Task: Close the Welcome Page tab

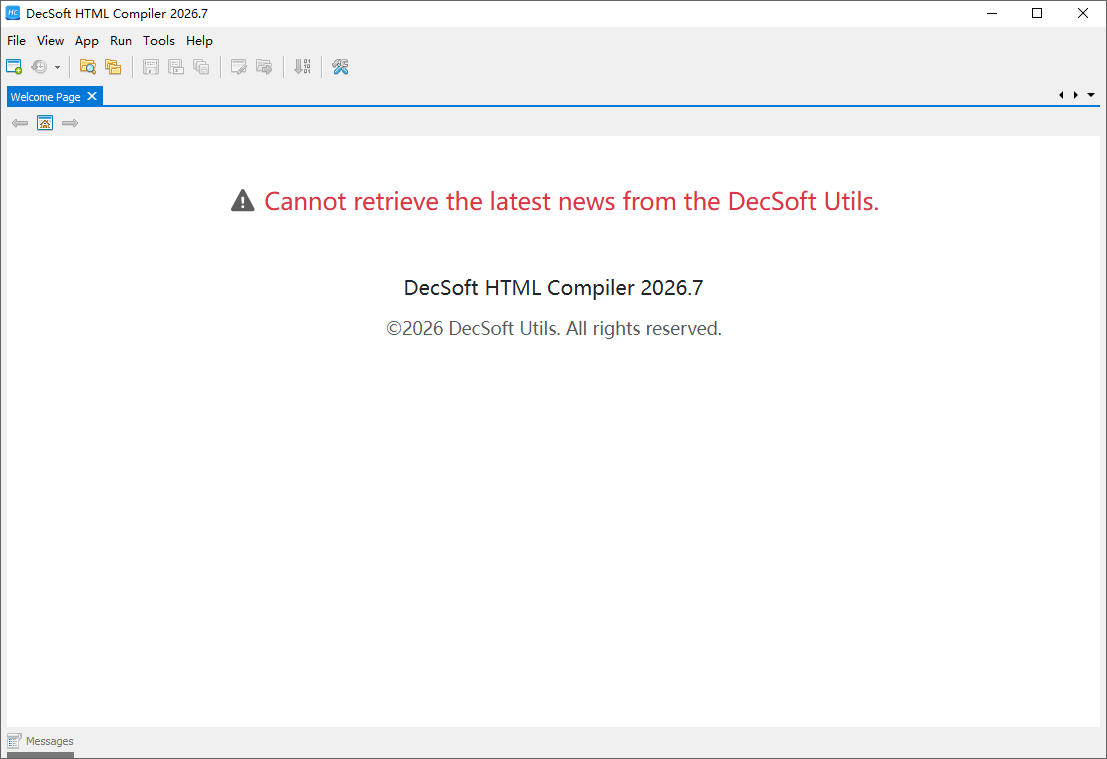Action: tap(92, 97)
